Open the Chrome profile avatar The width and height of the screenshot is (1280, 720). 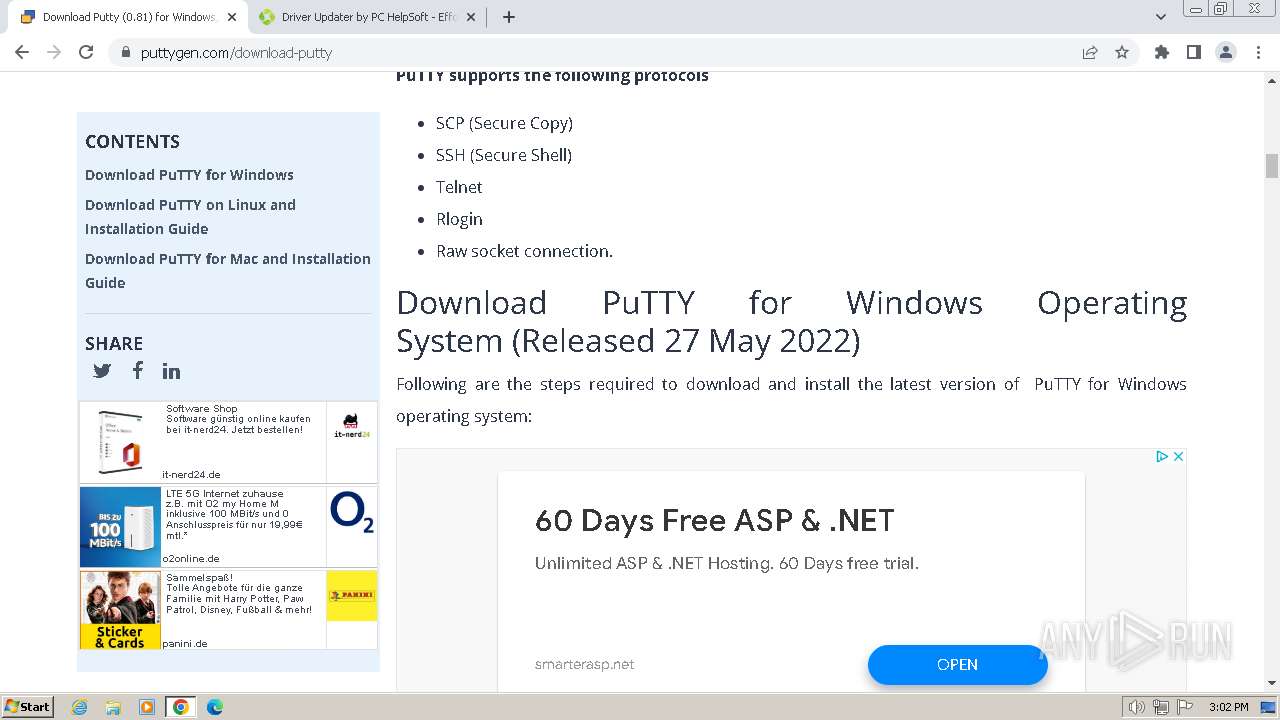coord(1226,53)
